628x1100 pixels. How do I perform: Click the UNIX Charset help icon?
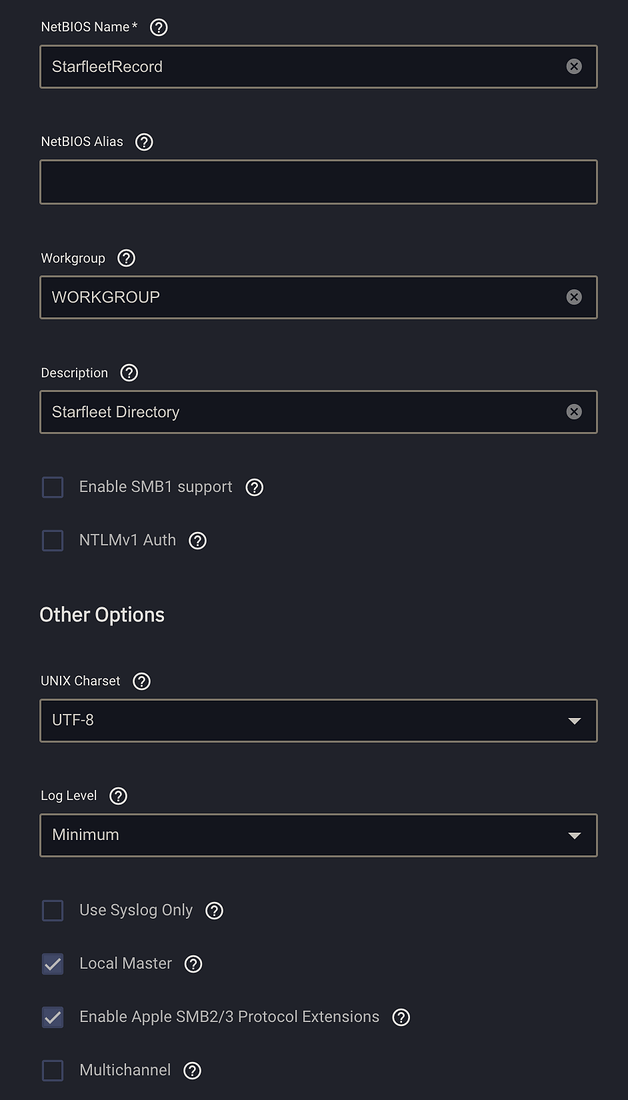tap(141, 681)
